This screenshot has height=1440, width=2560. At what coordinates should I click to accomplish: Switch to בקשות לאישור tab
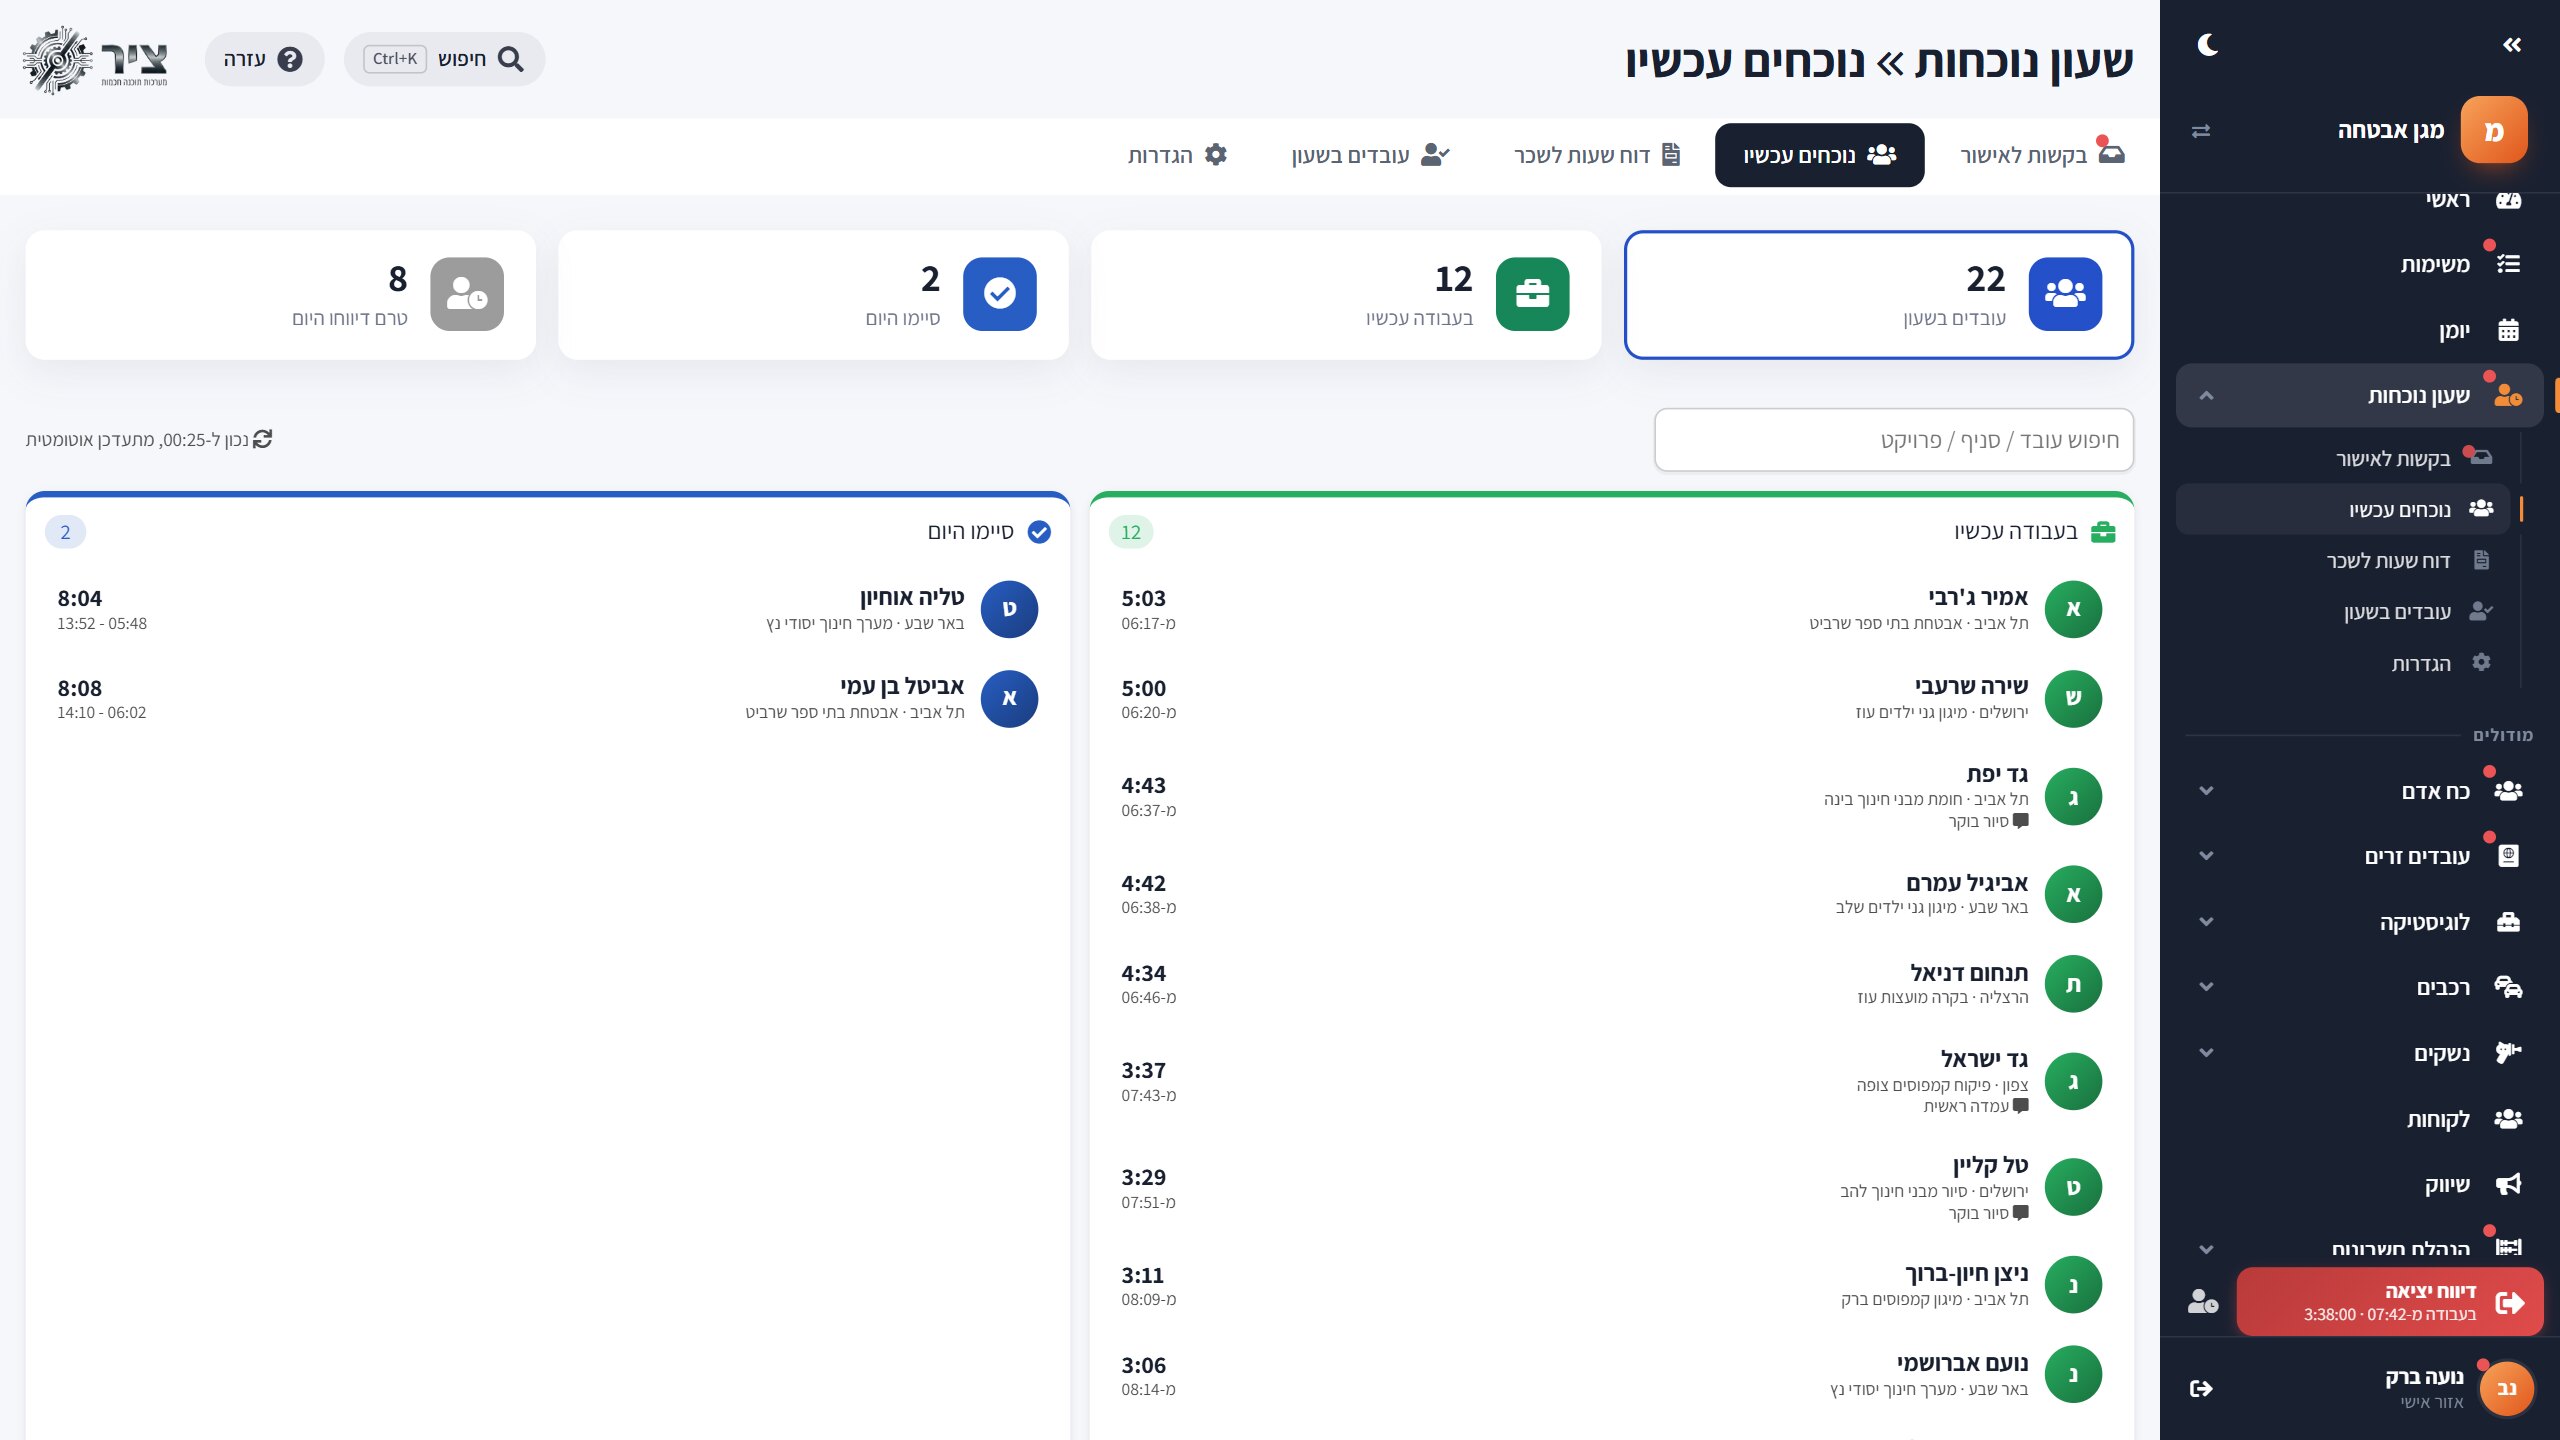point(2040,155)
